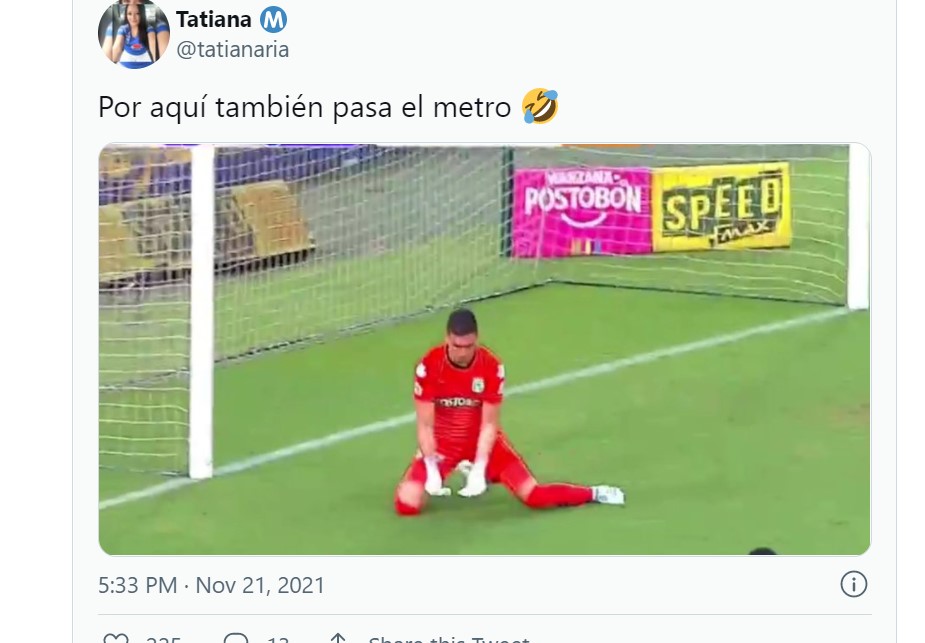Open the Twitter info circle icon
This screenshot has height=643, width=925.
[853, 584]
